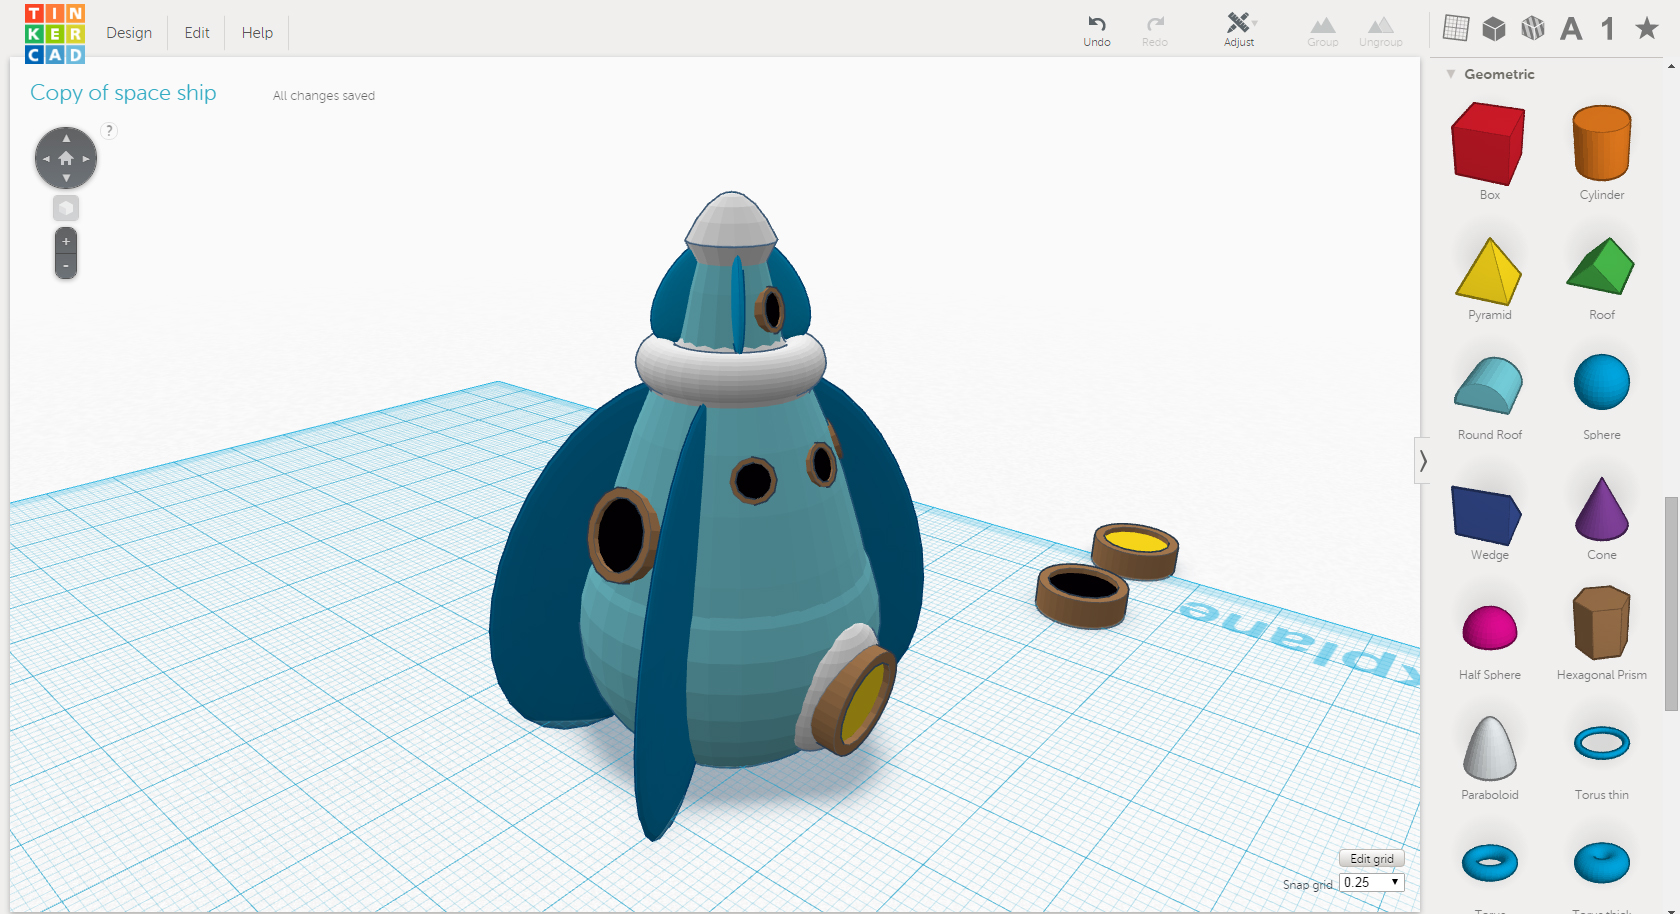Select the large brown porthole on rocket
Image resolution: width=1680 pixels, height=914 pixels.
621,535
